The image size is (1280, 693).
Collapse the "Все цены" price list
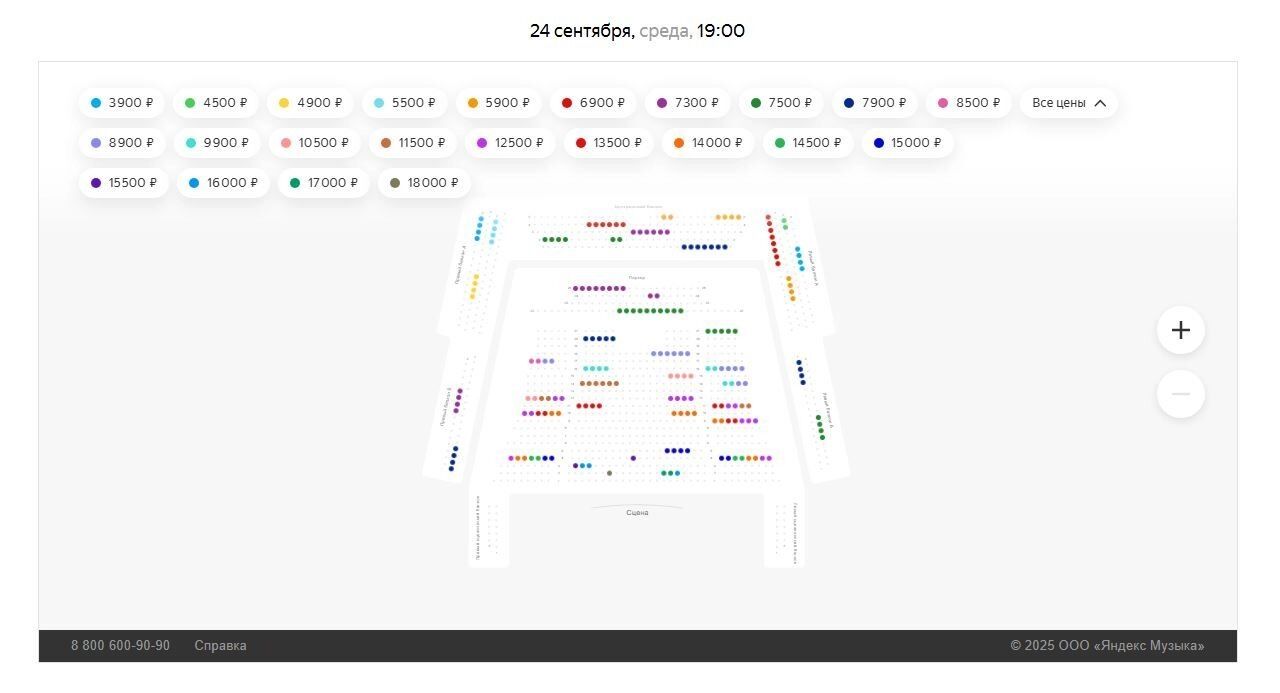1068,103
